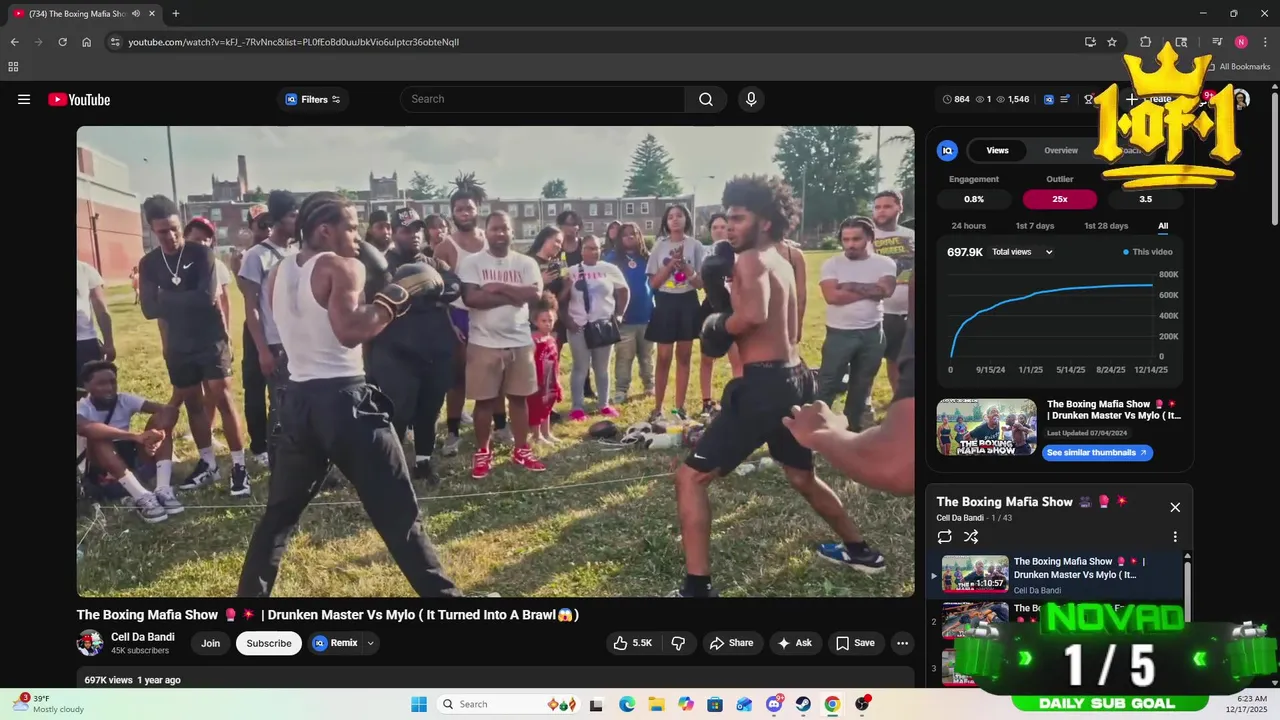Open the vidIQ list icon in the top bar
This screenshot has height=720, width=1280.
click(x=1065, y=99)
